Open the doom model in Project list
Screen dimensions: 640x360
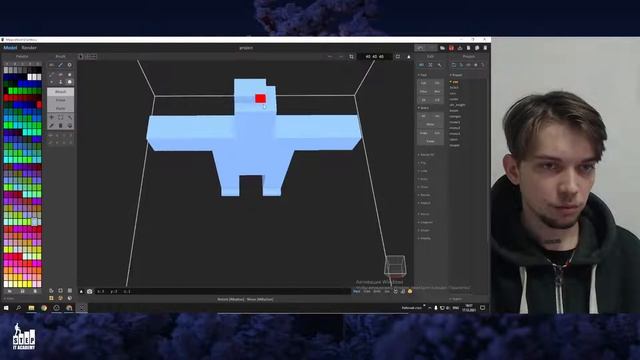tap(454, 111)
